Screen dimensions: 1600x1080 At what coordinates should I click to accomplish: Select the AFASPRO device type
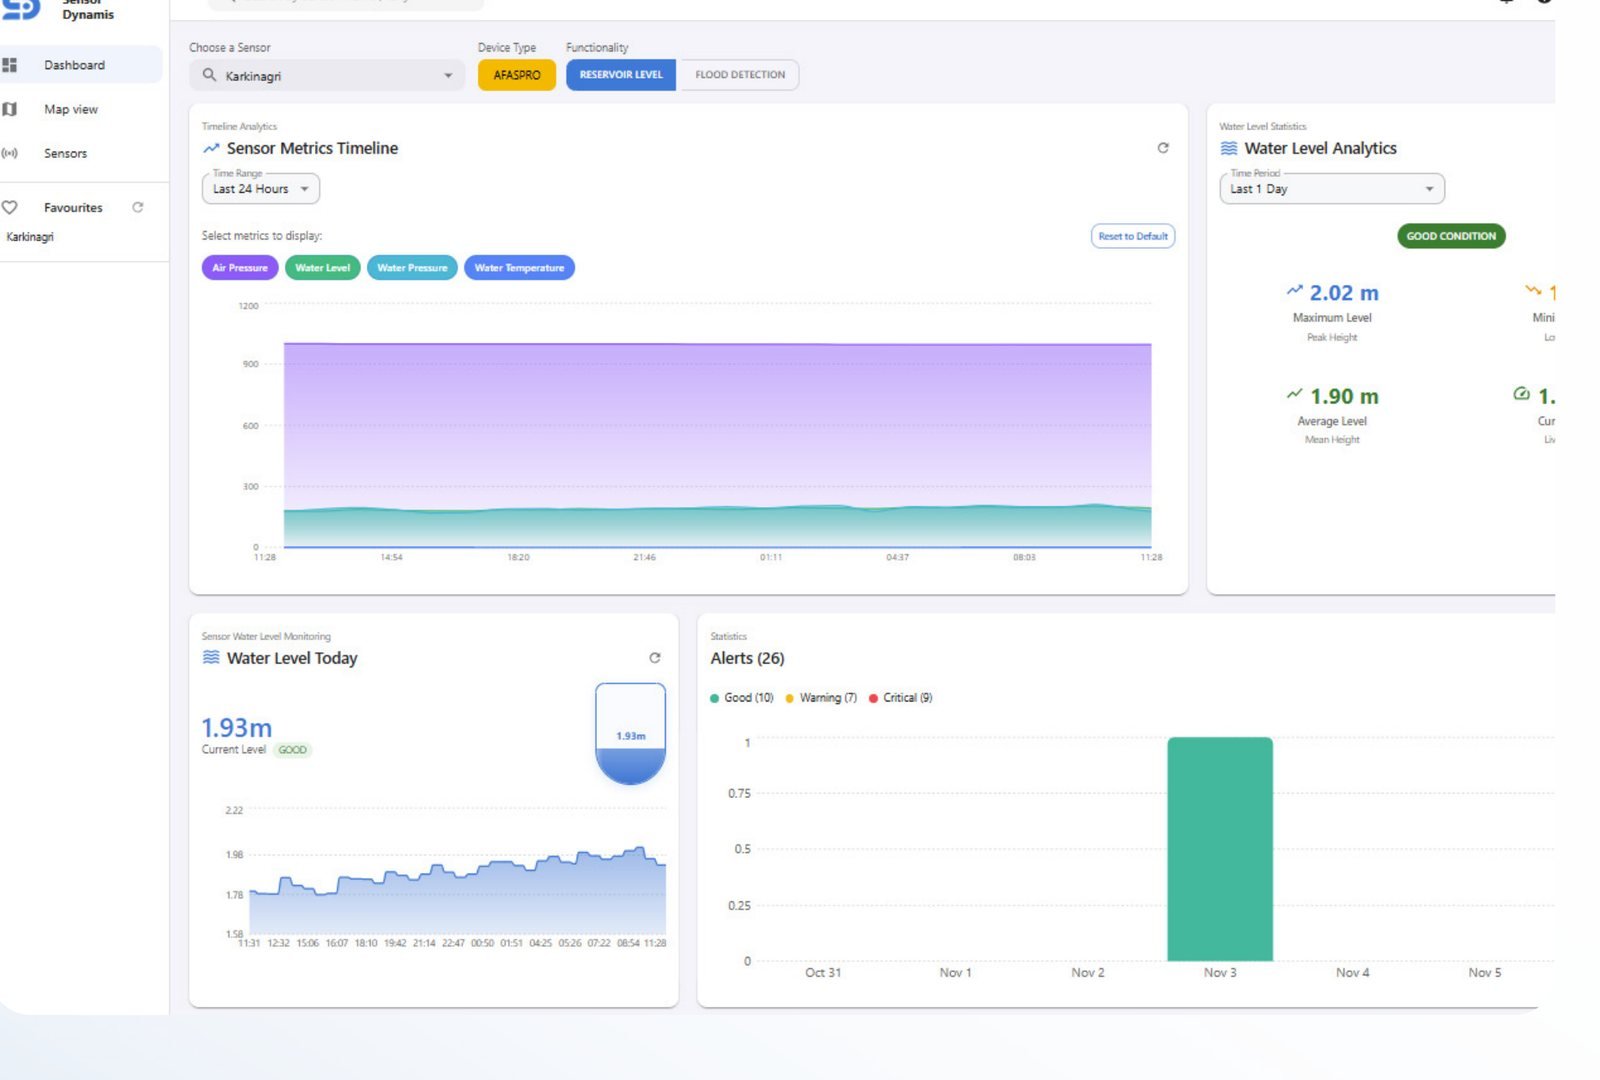coord(517,75)
